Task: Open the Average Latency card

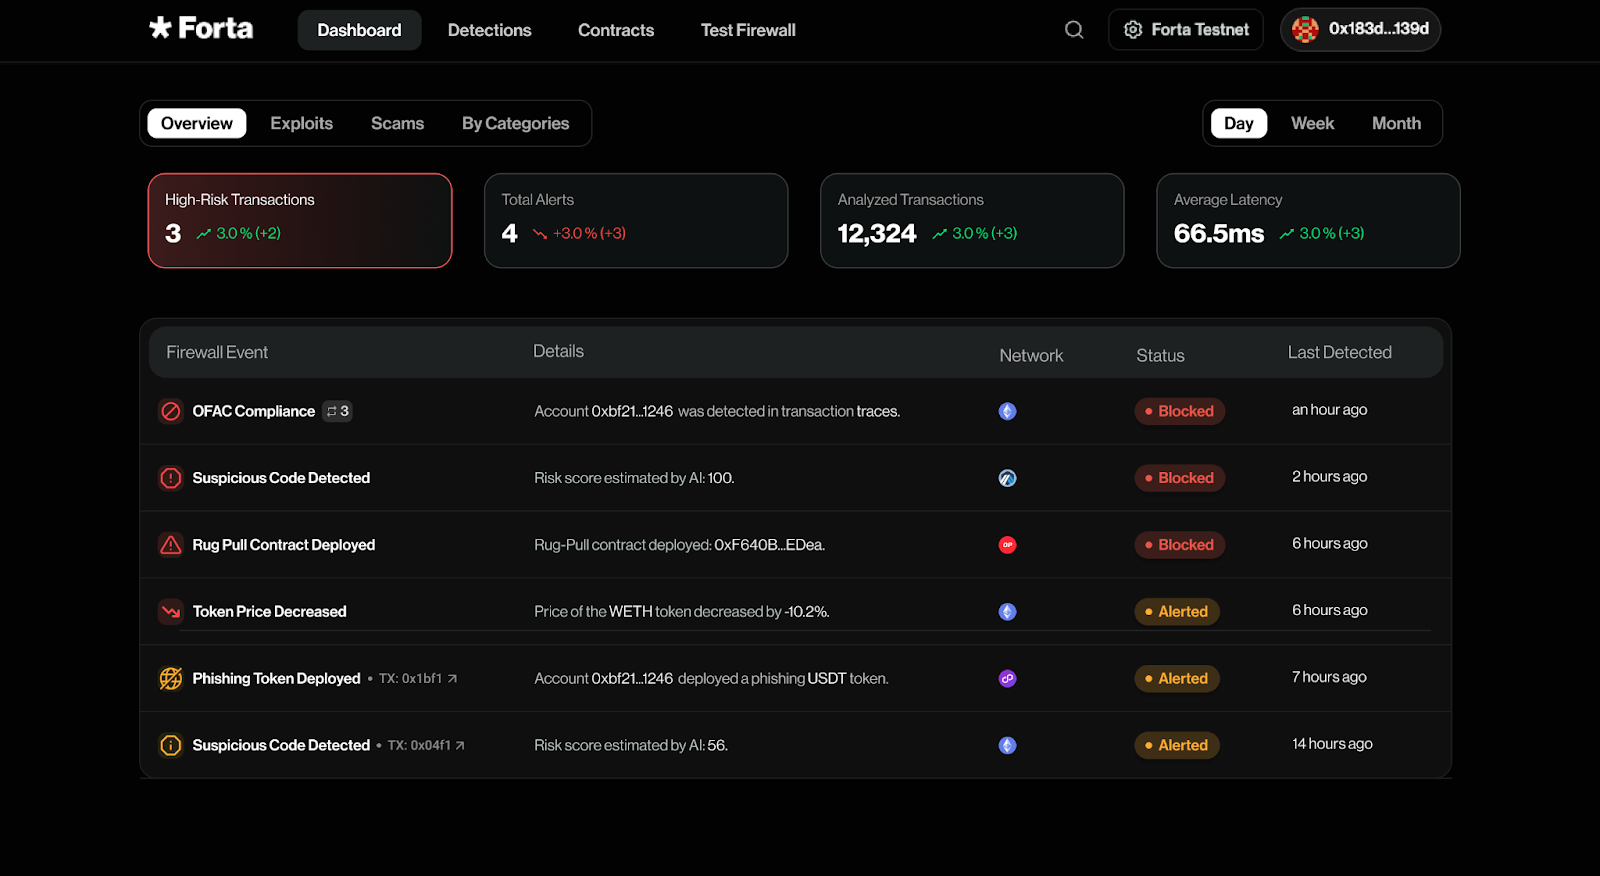Action: 1308,221
